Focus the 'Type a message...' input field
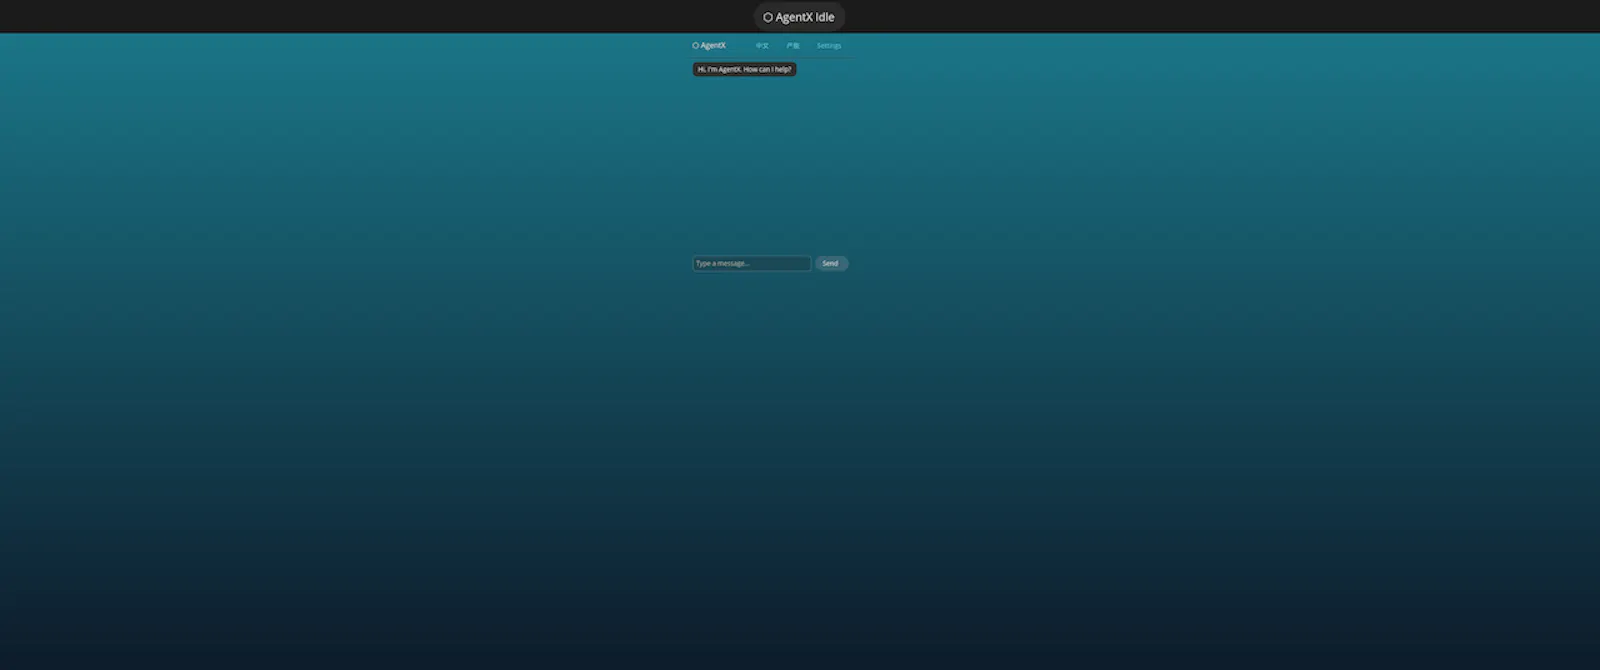1600x670 pixels. coord(752,264)
